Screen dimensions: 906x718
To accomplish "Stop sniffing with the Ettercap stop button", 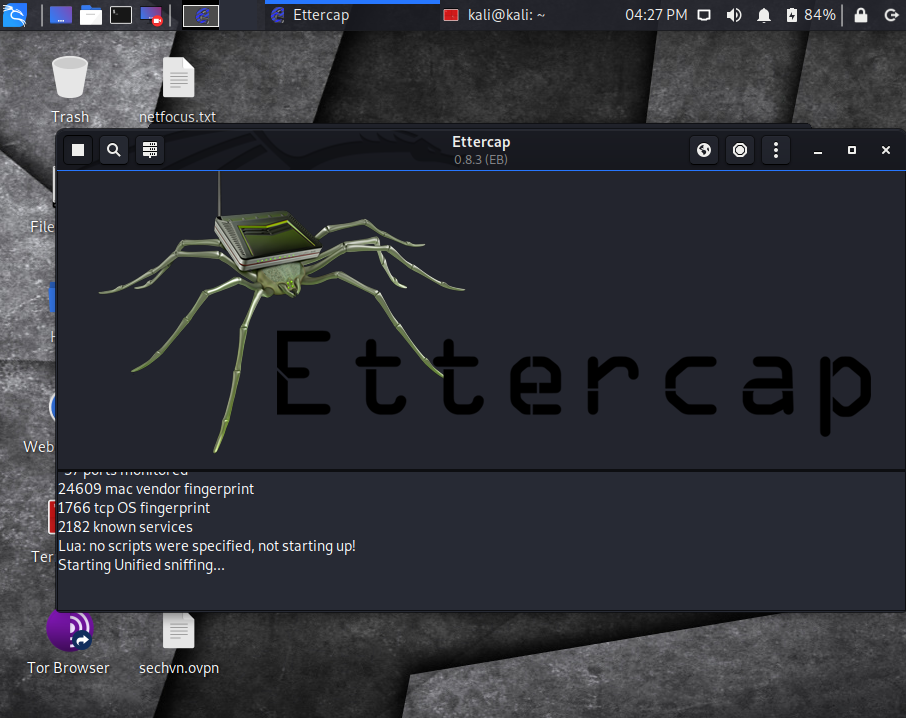I will point(78,150).
